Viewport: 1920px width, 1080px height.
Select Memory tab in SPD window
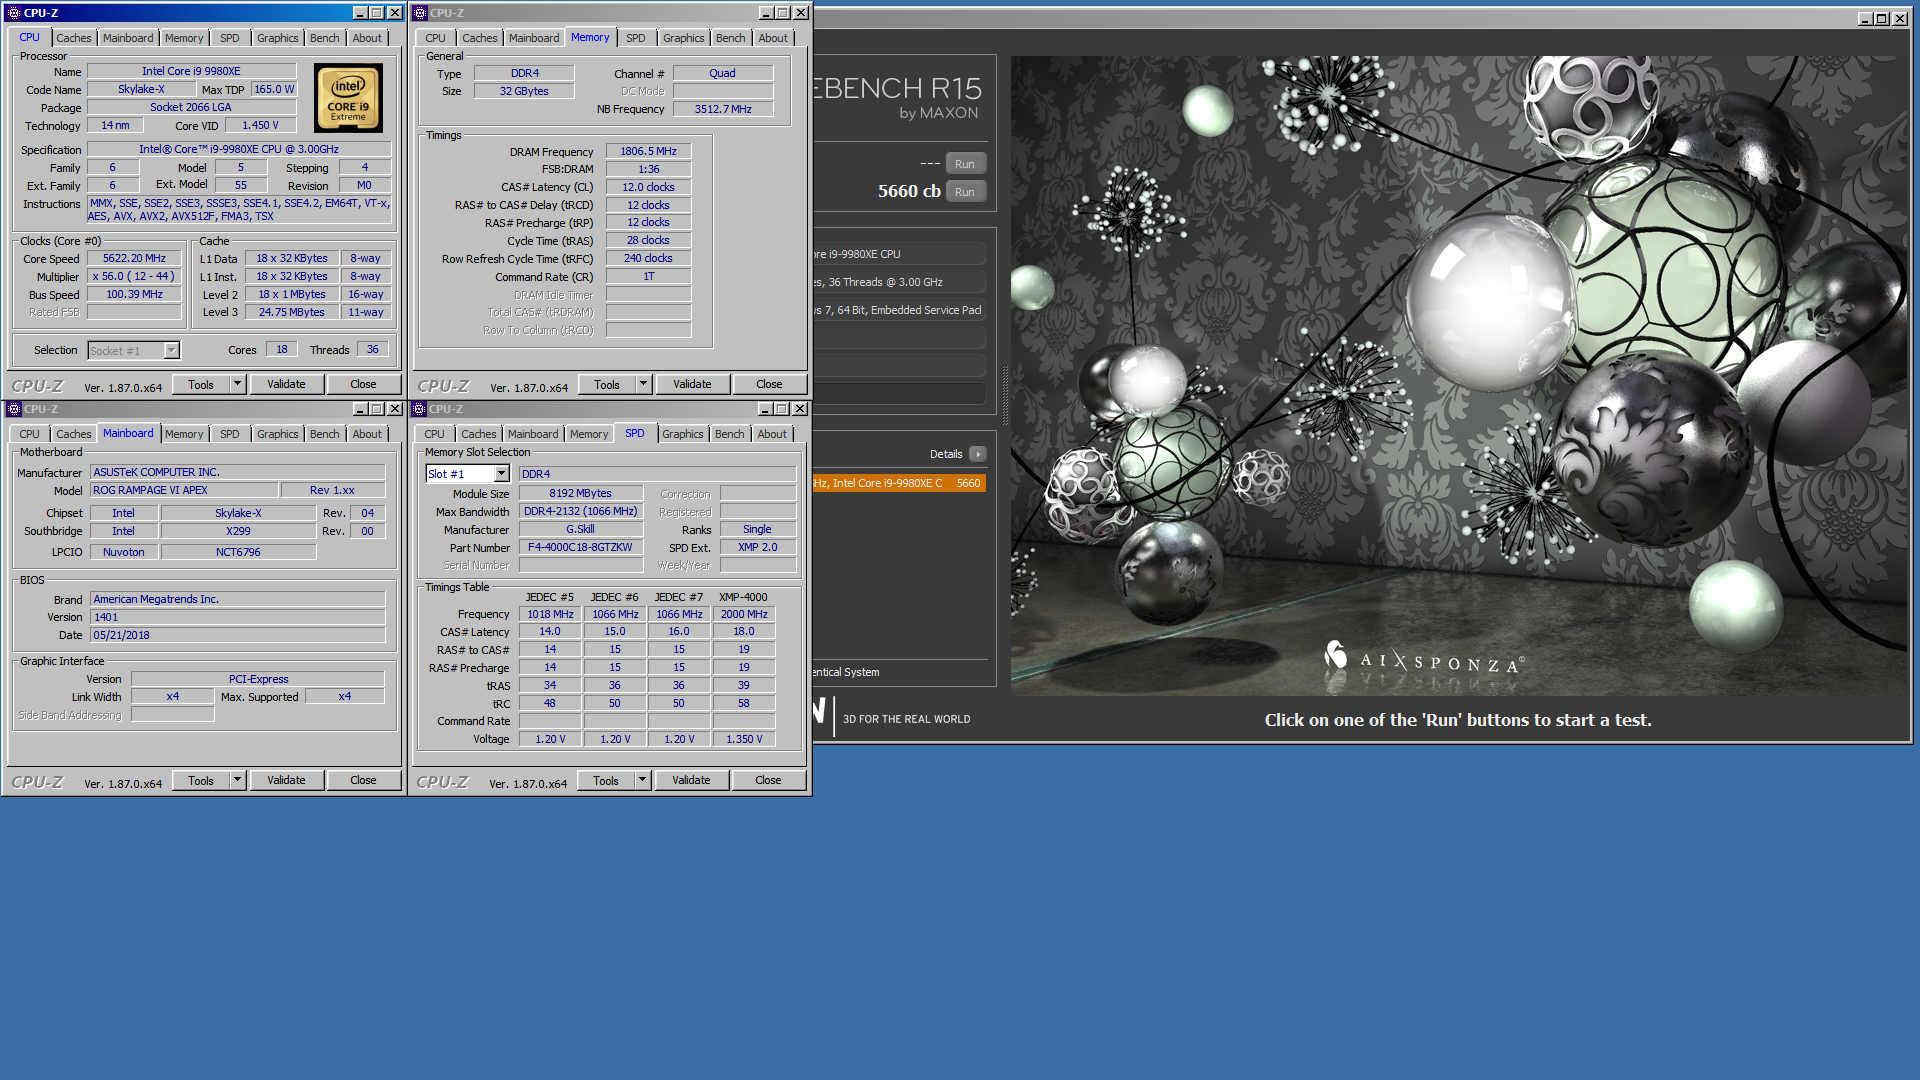click(589, 434)
